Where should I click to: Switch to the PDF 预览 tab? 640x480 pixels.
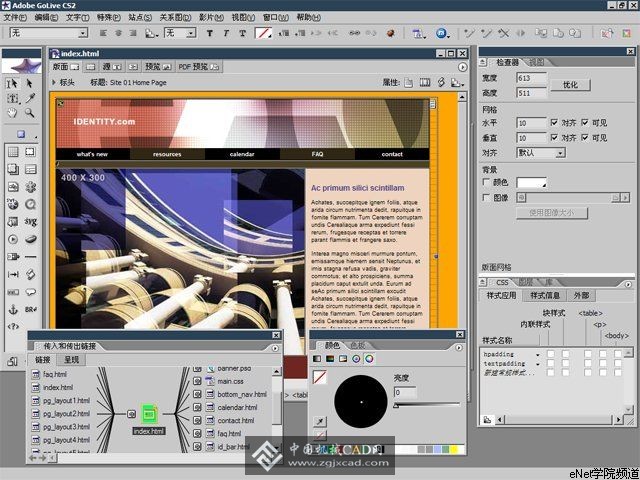tap(199, 67)
